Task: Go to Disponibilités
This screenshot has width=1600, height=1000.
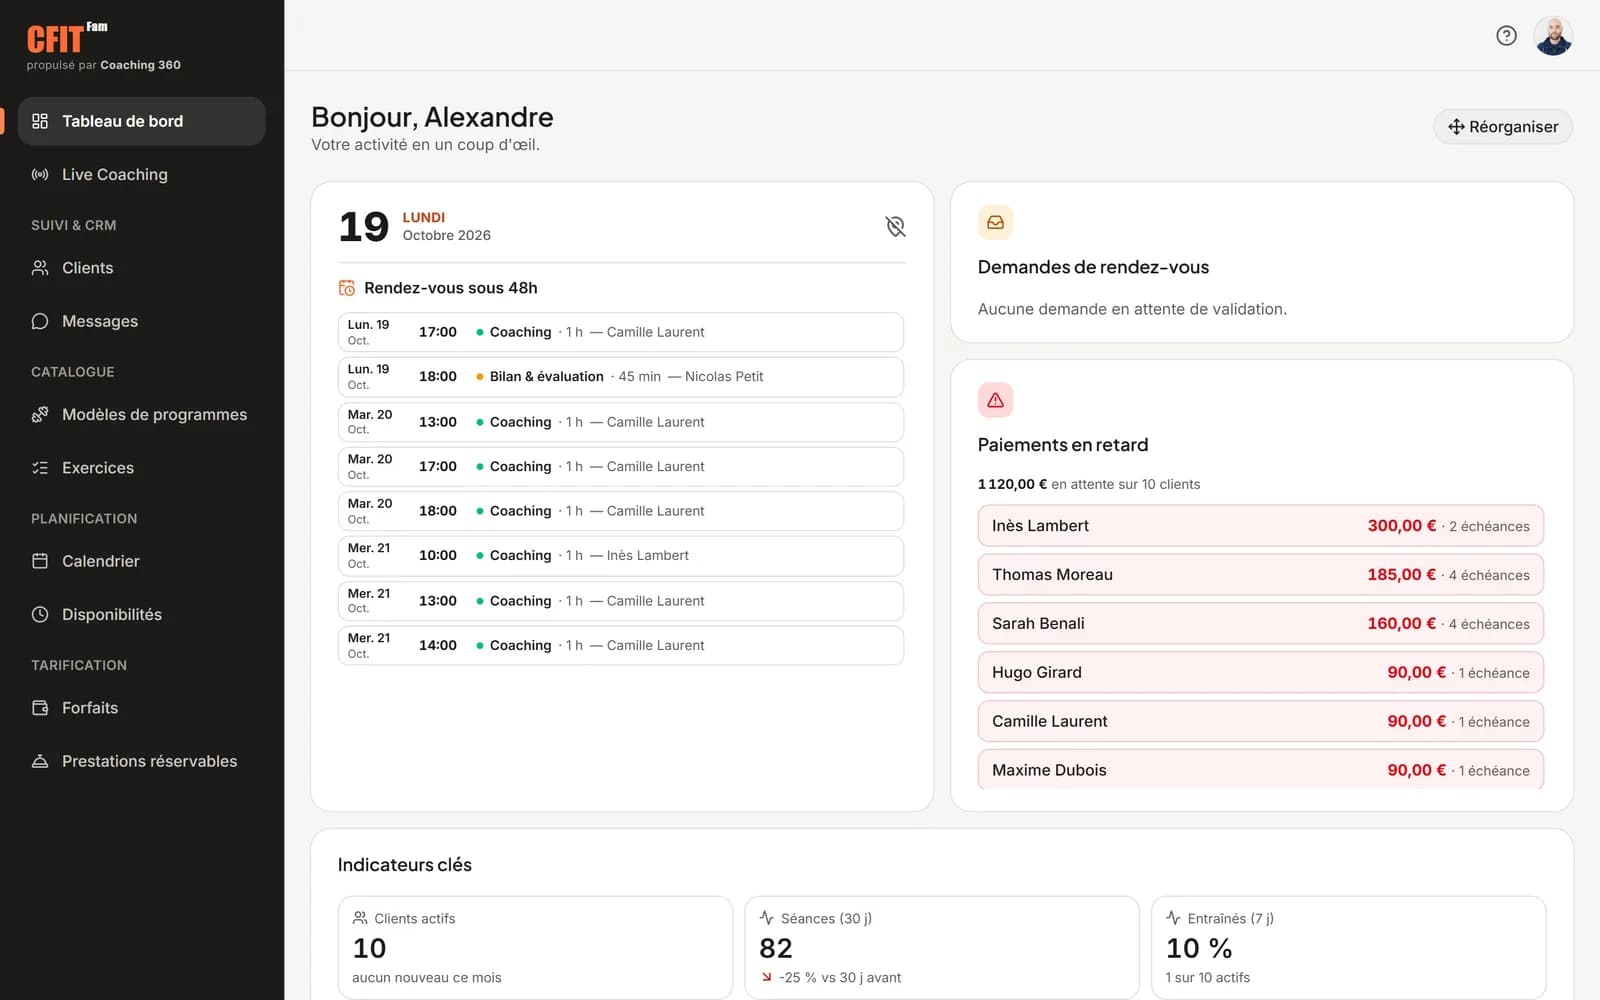Action: tap(141, 614)
